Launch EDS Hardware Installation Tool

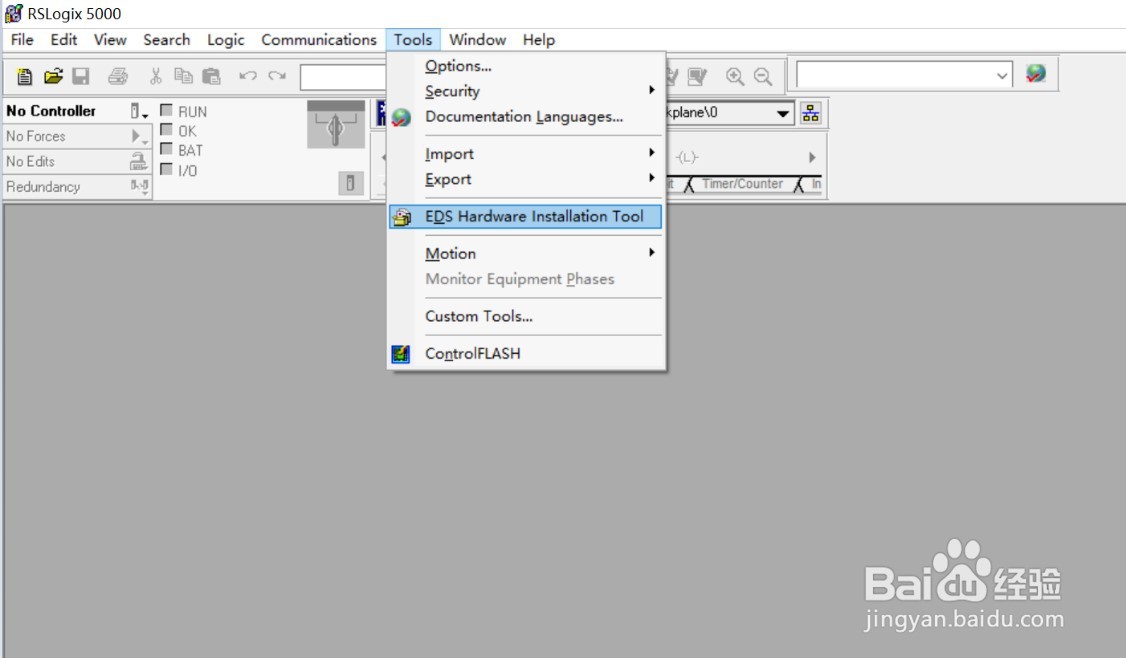pyautogui.click(x=525, y=216)
